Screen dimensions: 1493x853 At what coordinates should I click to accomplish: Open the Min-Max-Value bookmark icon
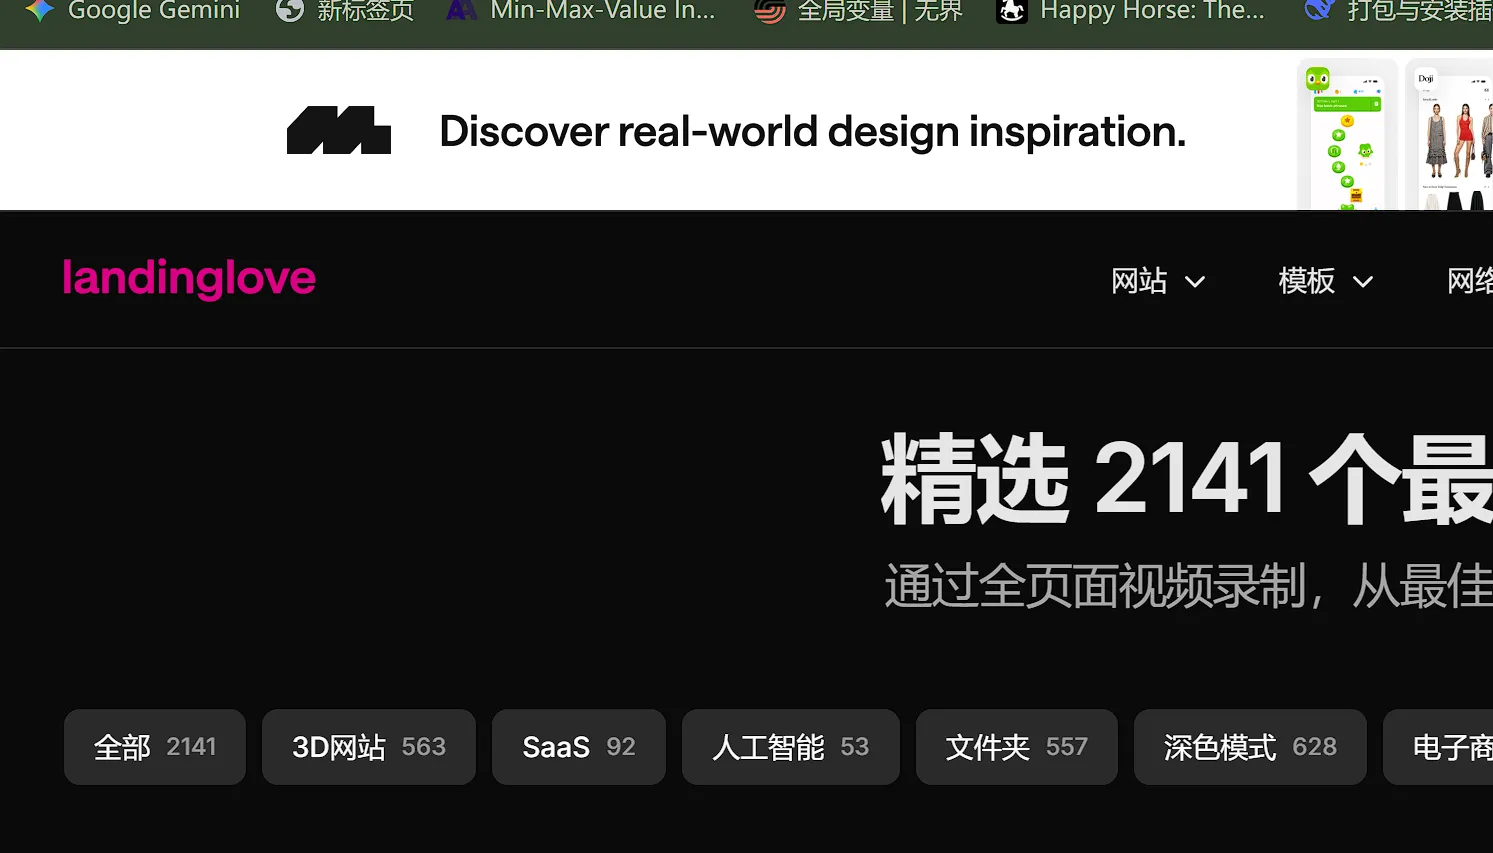(x=461, y=10)
